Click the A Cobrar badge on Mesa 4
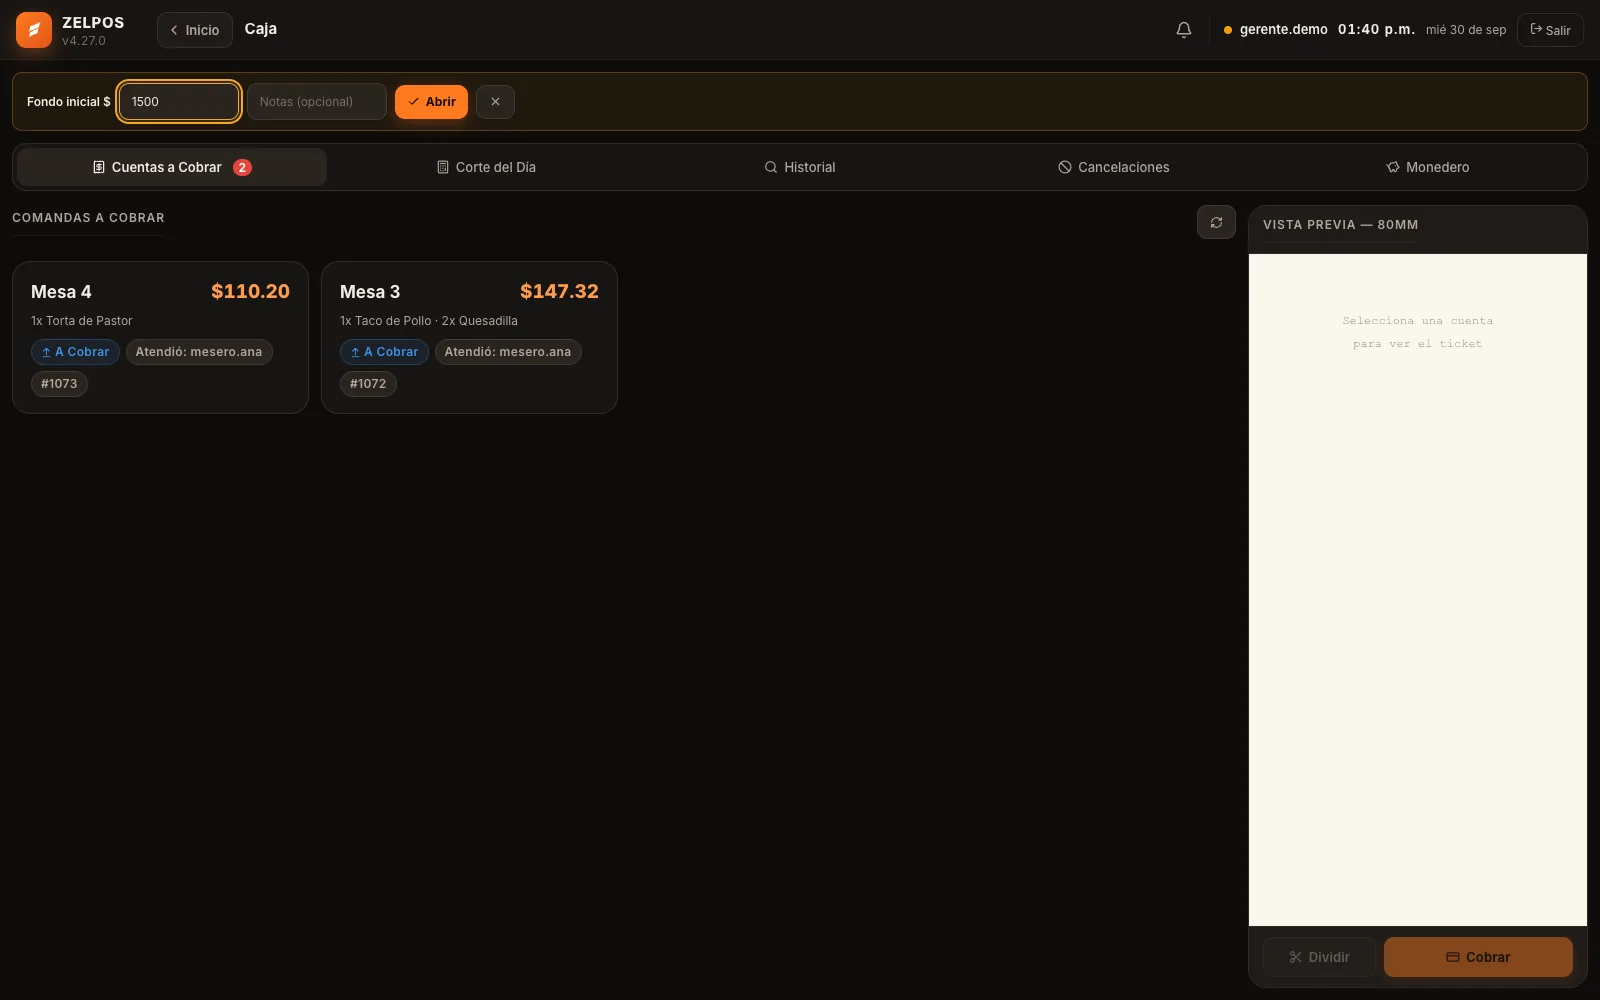The height and width of the screenshot is (1000, 1600). click(x=75, y=352)
